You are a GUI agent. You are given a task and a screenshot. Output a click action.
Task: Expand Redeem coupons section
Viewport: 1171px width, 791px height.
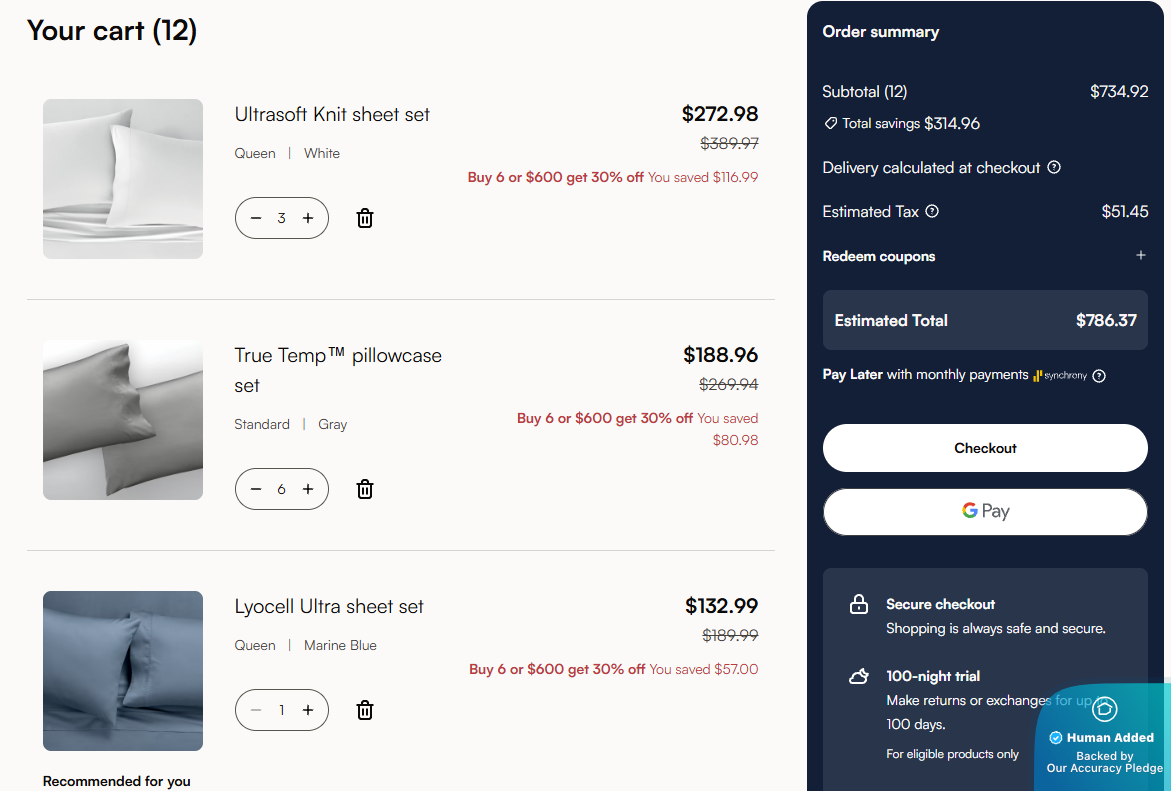pyautogui.click(x=1140, y=256)
